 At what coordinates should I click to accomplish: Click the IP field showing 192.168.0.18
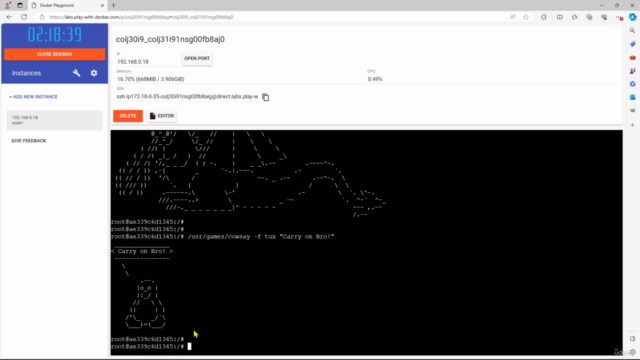click(x=148, y=62)
